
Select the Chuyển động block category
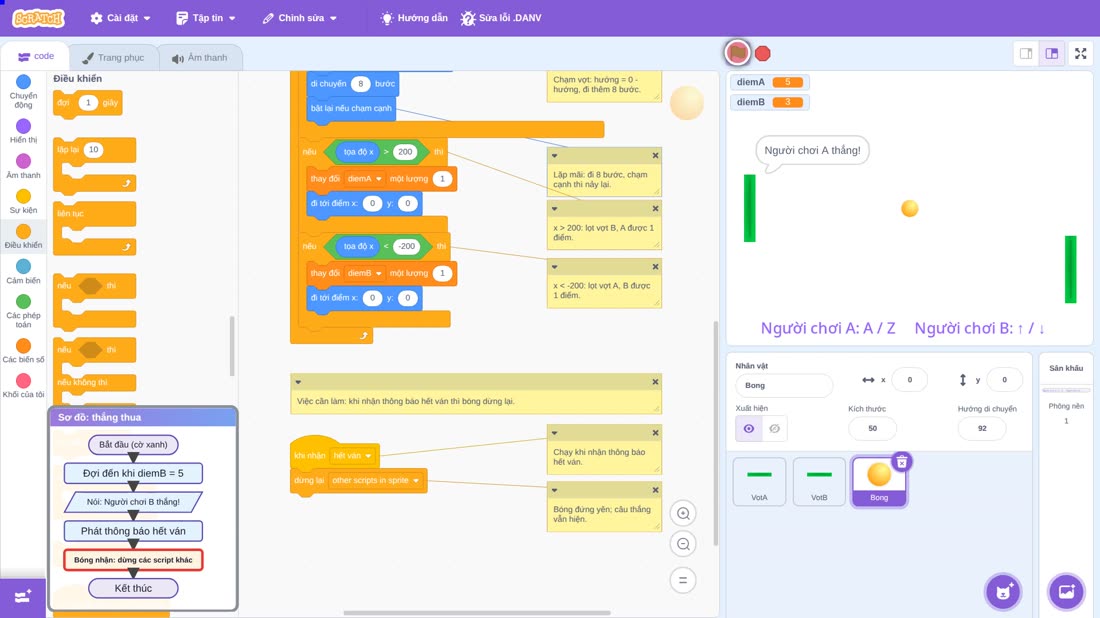pos(23,92)
